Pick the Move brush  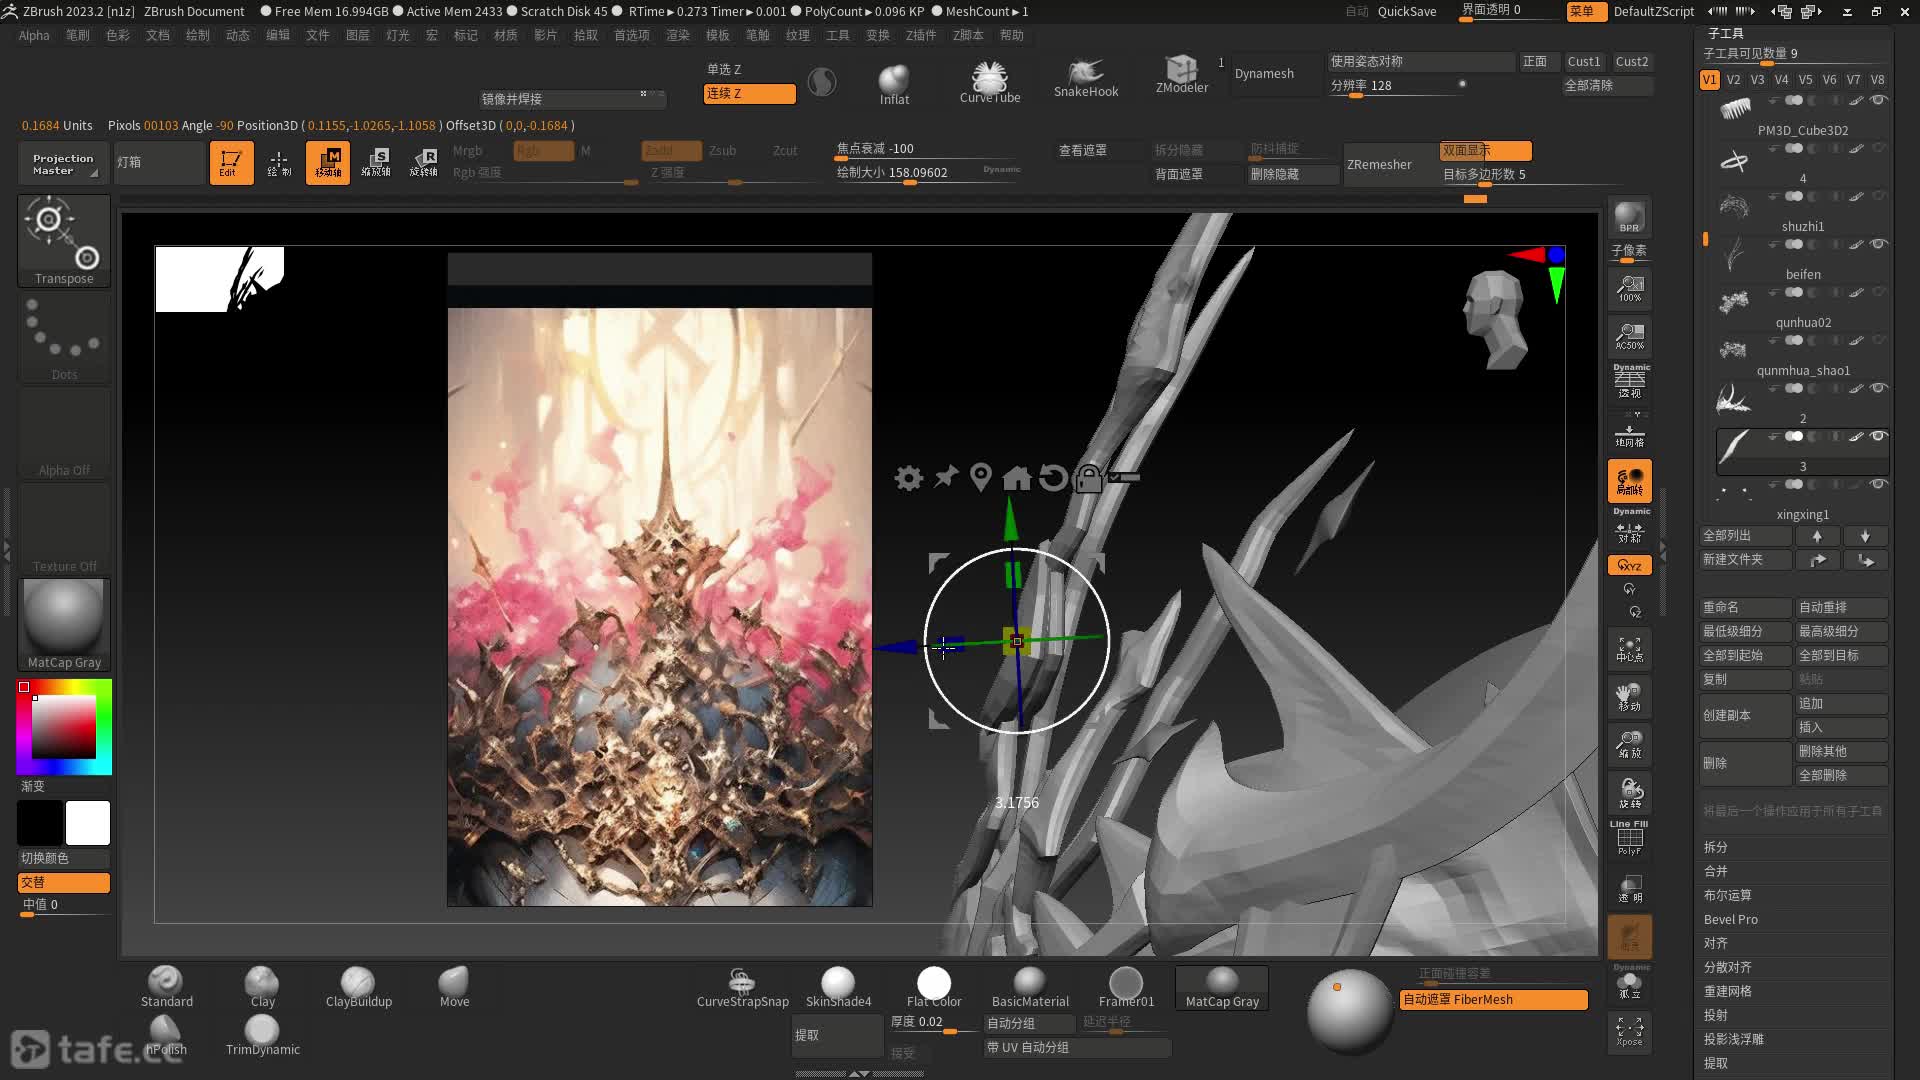tap(454, 987)
